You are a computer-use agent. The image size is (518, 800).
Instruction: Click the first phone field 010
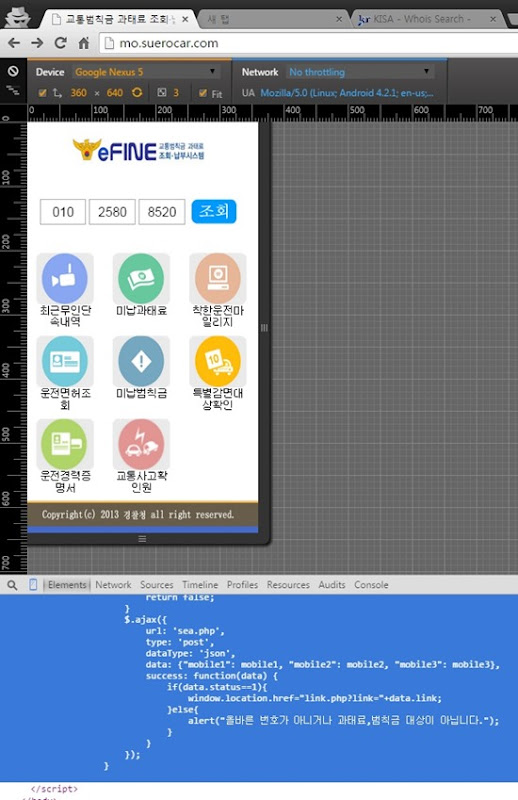63,212
